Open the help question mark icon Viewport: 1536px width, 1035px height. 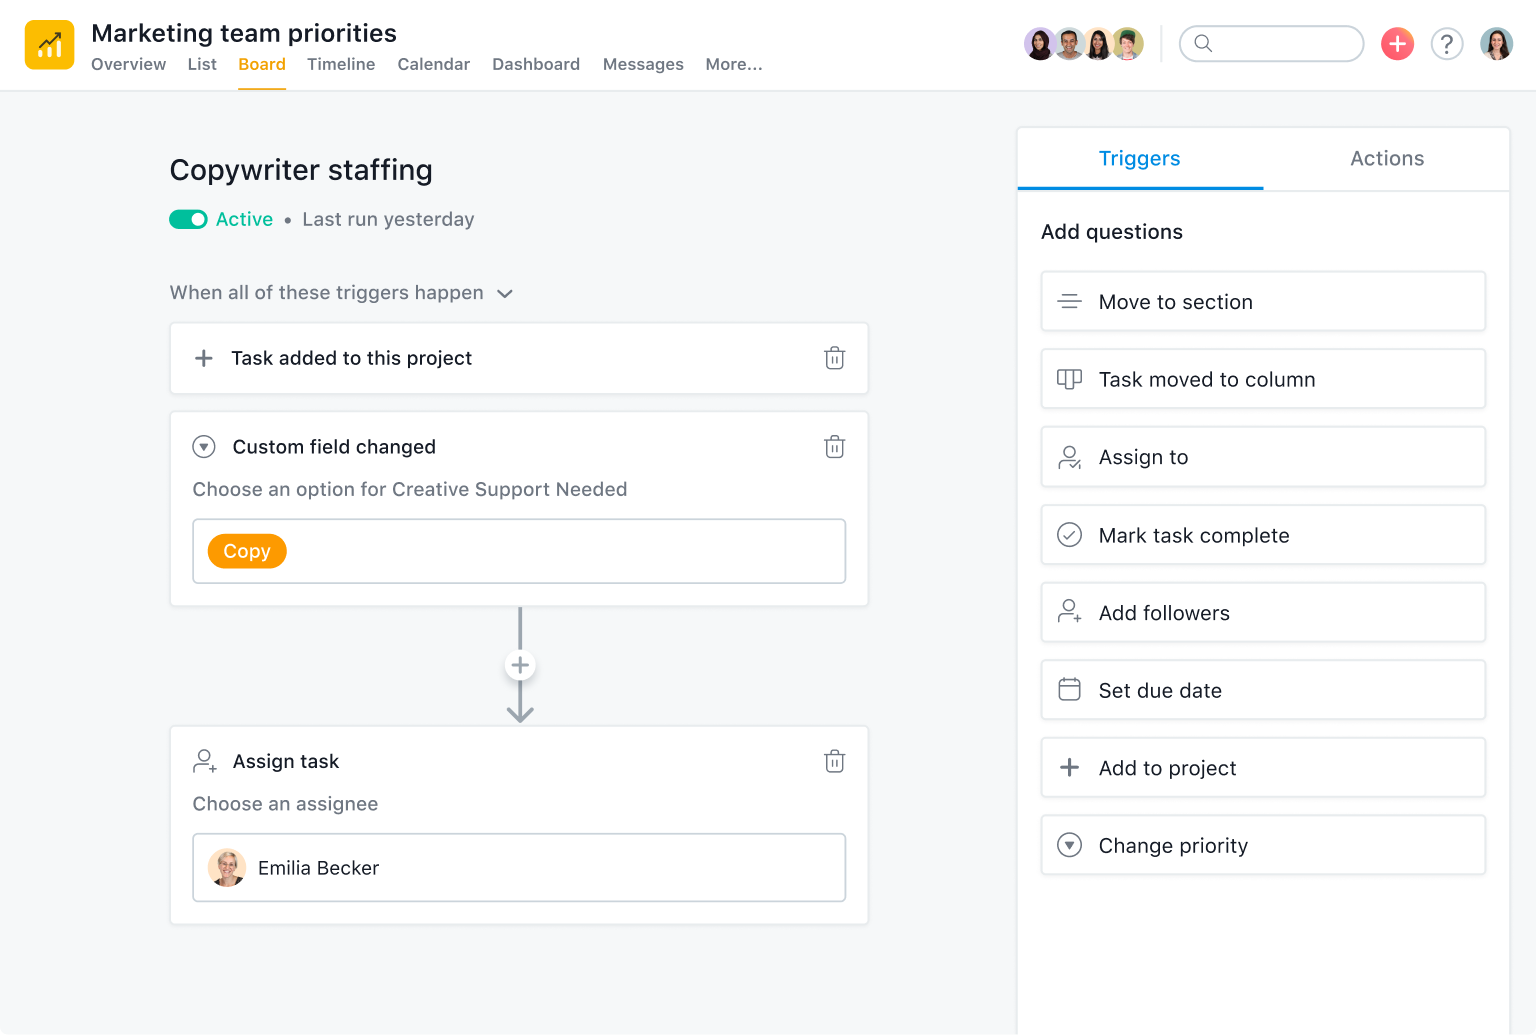(1446, 44)
